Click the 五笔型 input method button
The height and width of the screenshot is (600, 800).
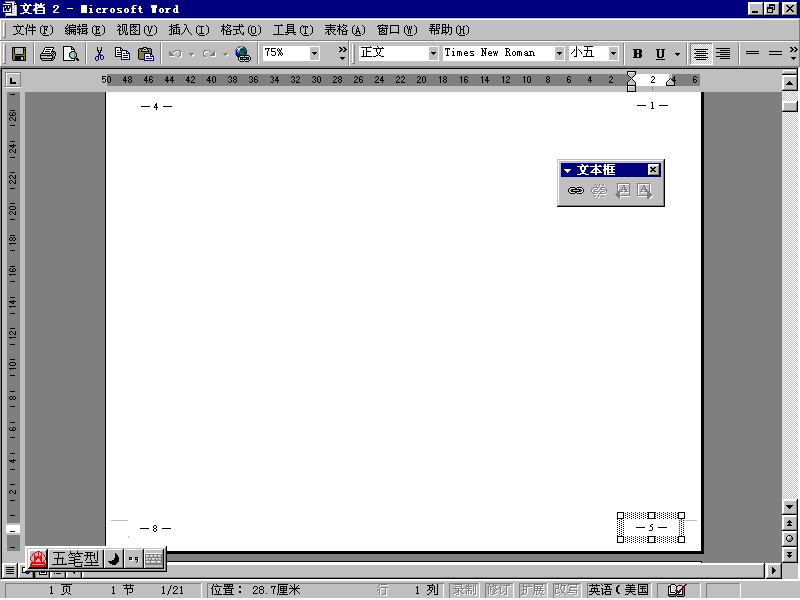pos(76,558)
